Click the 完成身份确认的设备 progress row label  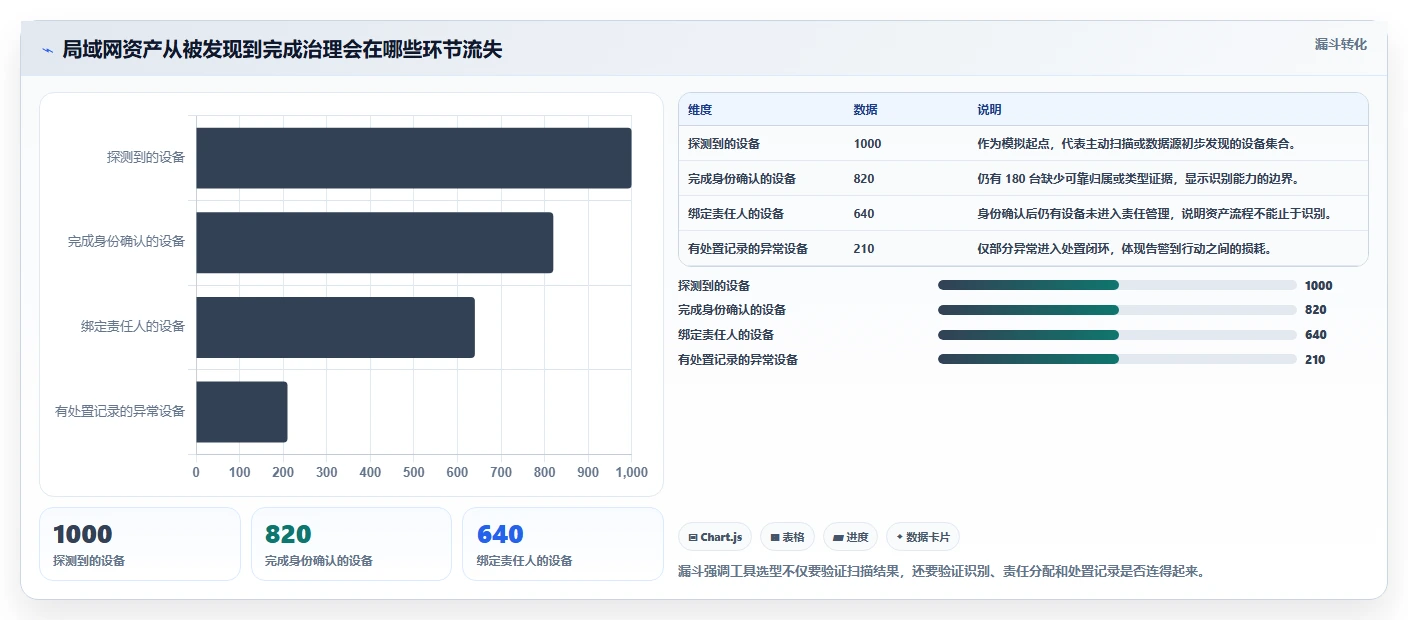[732, 310]
